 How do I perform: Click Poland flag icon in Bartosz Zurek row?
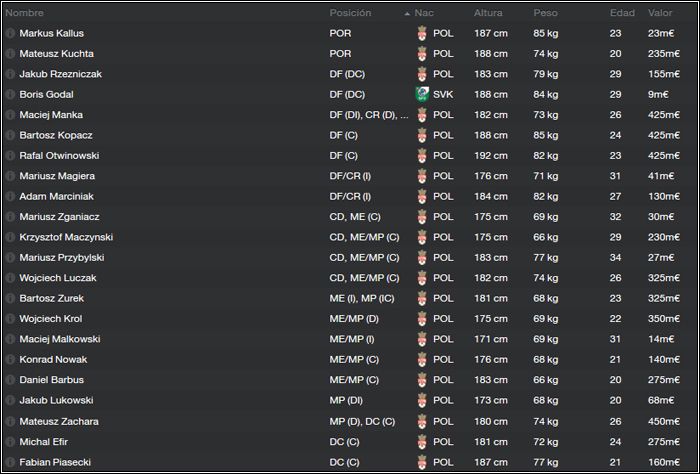(x=421, y=298)
